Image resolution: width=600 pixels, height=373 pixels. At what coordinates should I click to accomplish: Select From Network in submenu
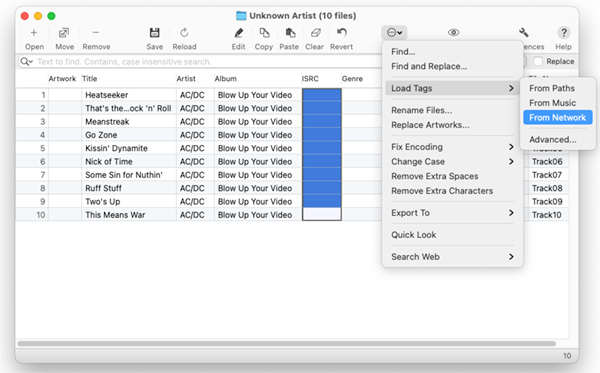(x=558, y=117)
